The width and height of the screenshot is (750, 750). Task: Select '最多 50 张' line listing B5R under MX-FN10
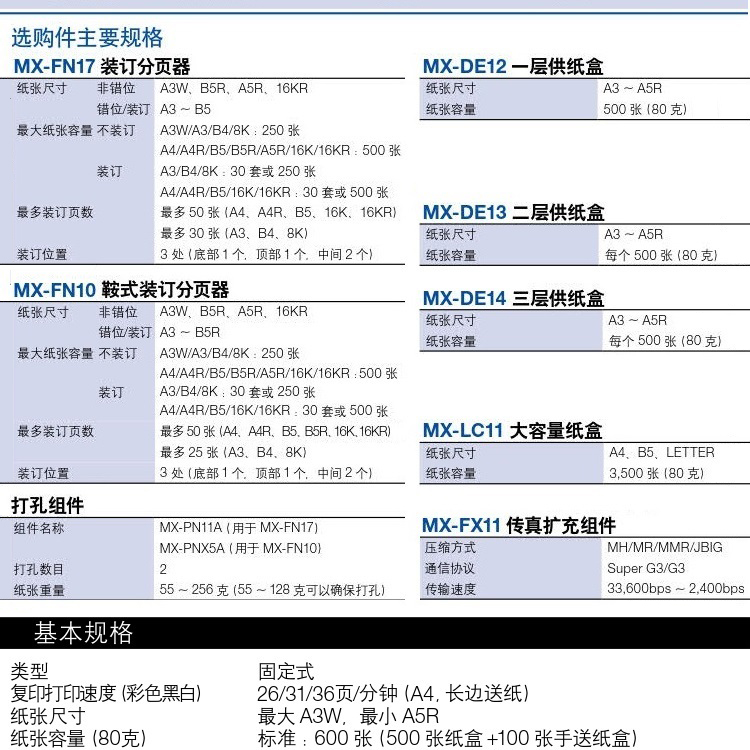click(276, 431)
